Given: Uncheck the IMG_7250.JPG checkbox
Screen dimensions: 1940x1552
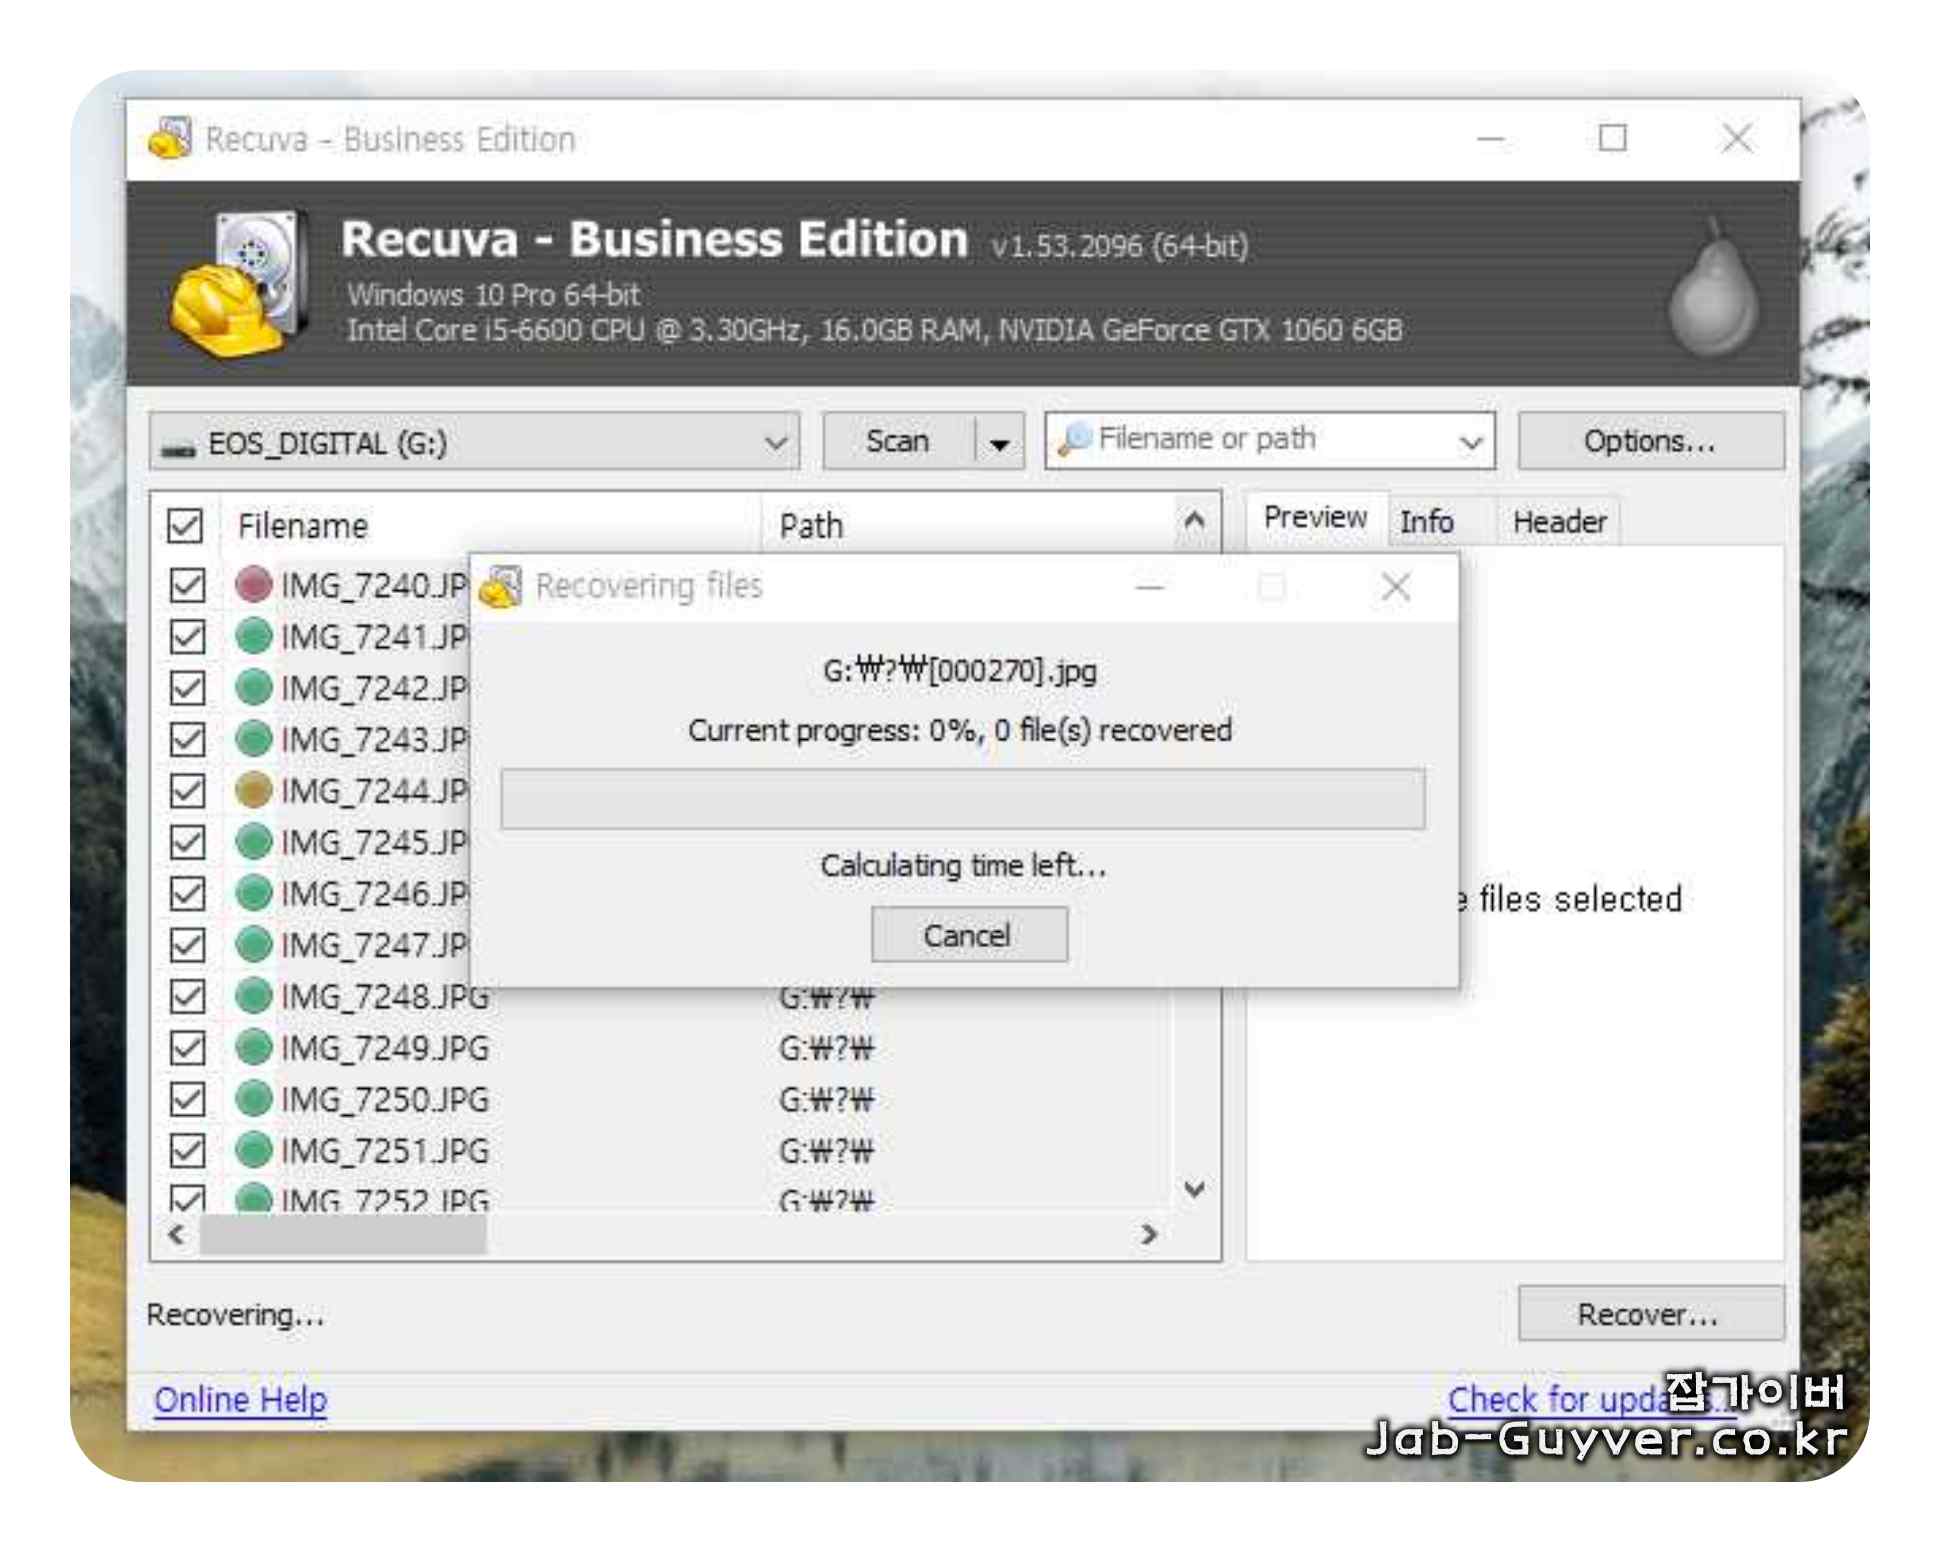Looking at the screenshot, I should point(187,1099).
